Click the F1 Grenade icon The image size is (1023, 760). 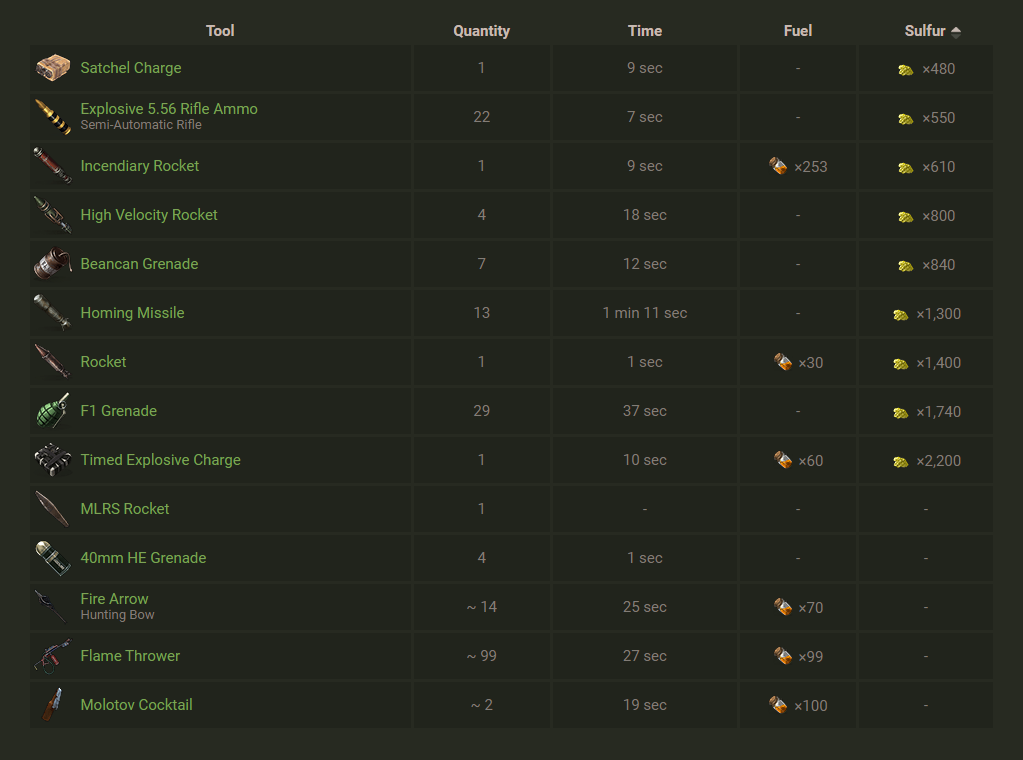coord(53,411)
